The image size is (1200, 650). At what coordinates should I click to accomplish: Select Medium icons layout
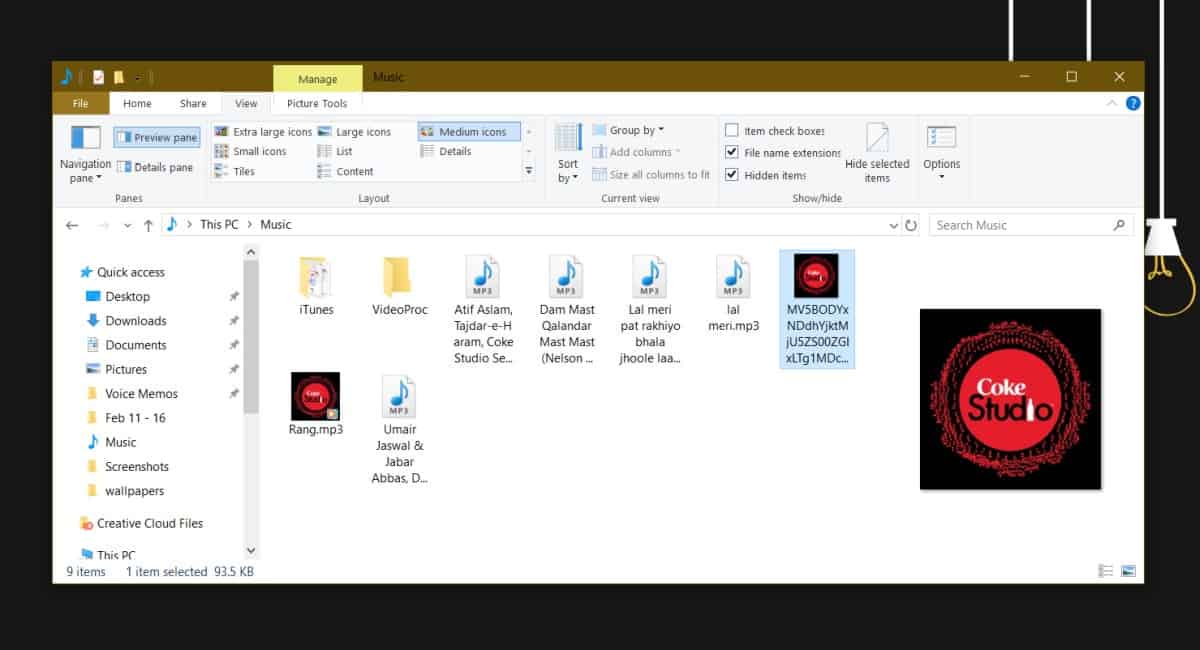(467, 131)
